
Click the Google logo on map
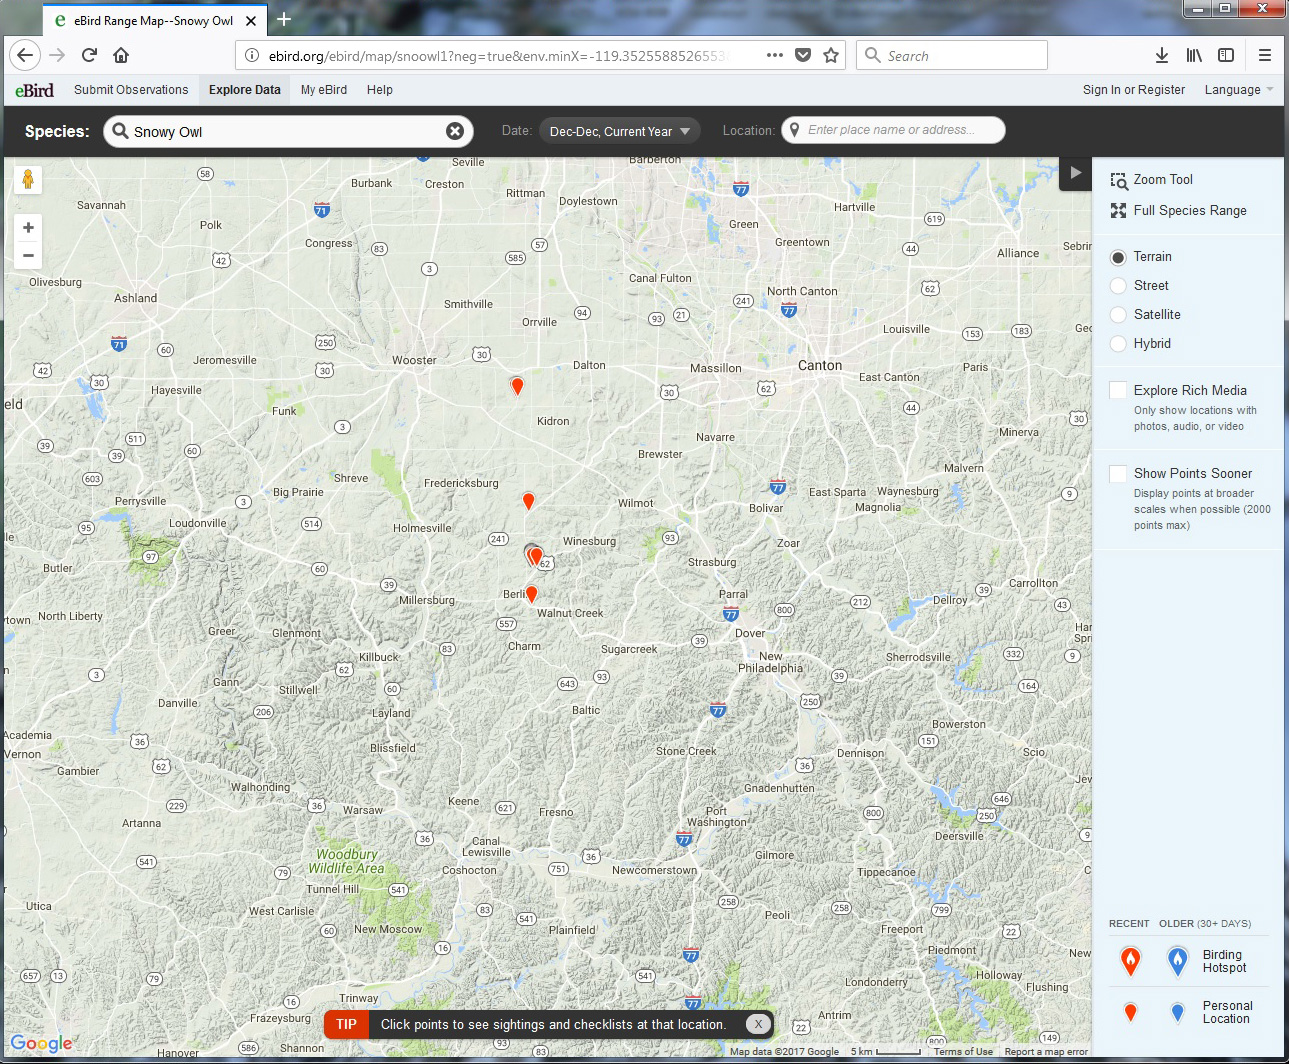(41, 1043)
